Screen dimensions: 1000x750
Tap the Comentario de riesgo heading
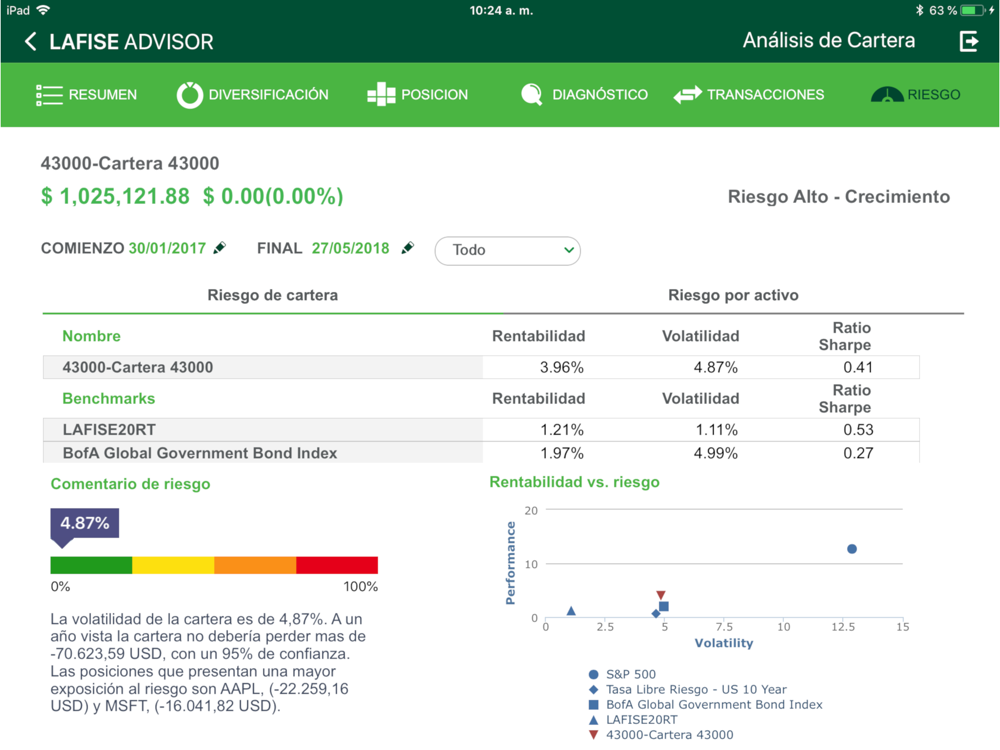[x=130, y=484]
